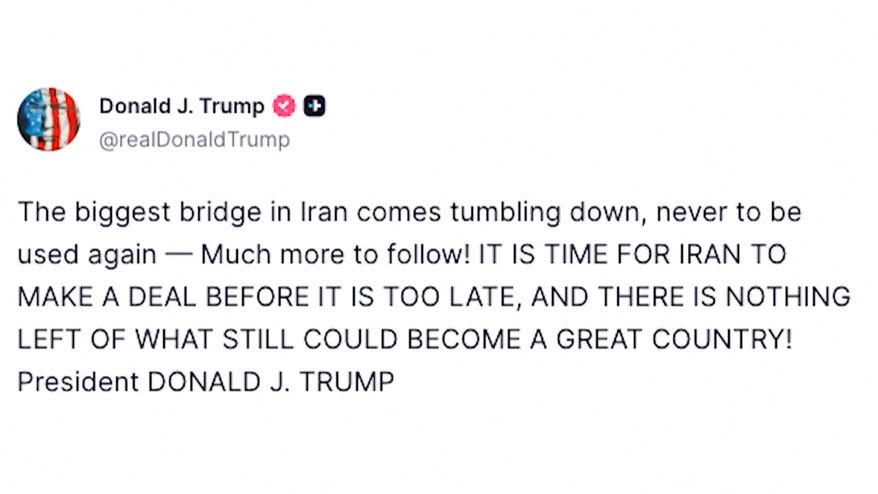The width and height of the screenshot is (878, 494).
Task: Click the long dash after "used again"
Action: 178,254
